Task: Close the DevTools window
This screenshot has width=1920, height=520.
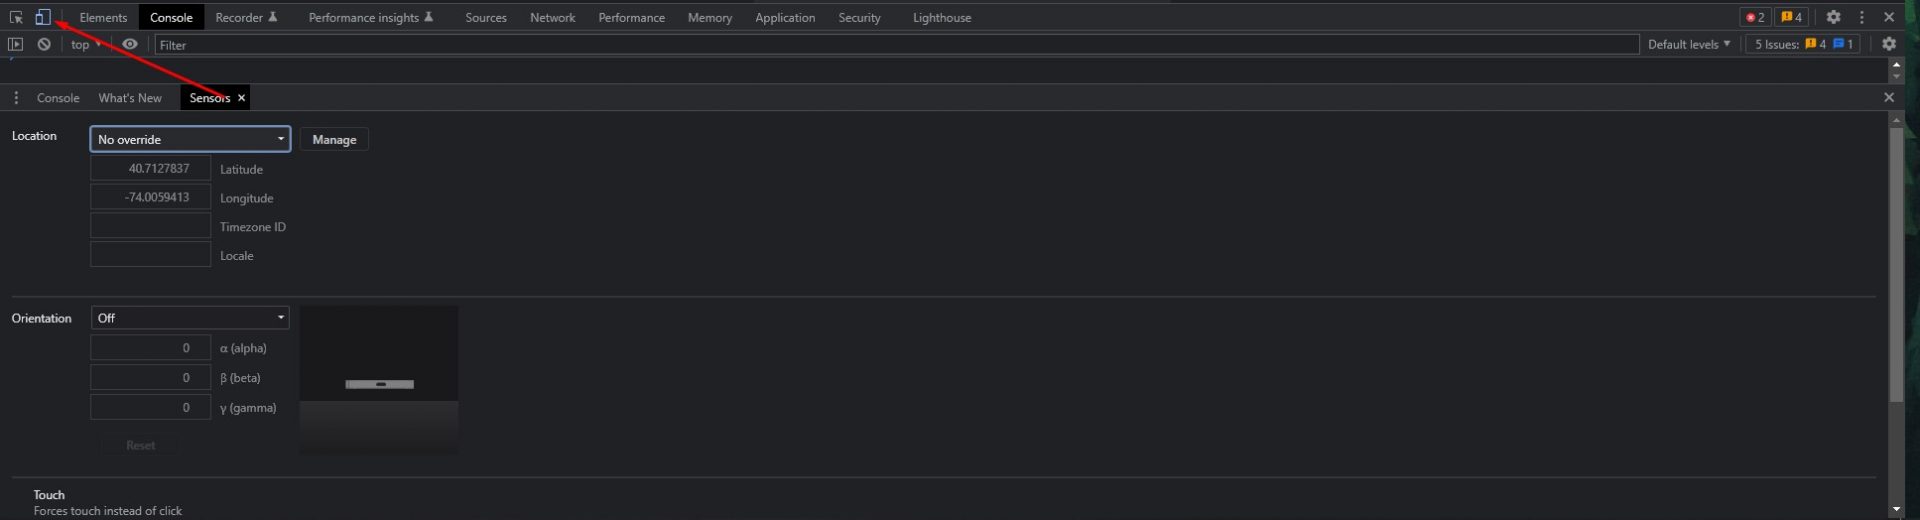Action: click(x=1889, y=17)
